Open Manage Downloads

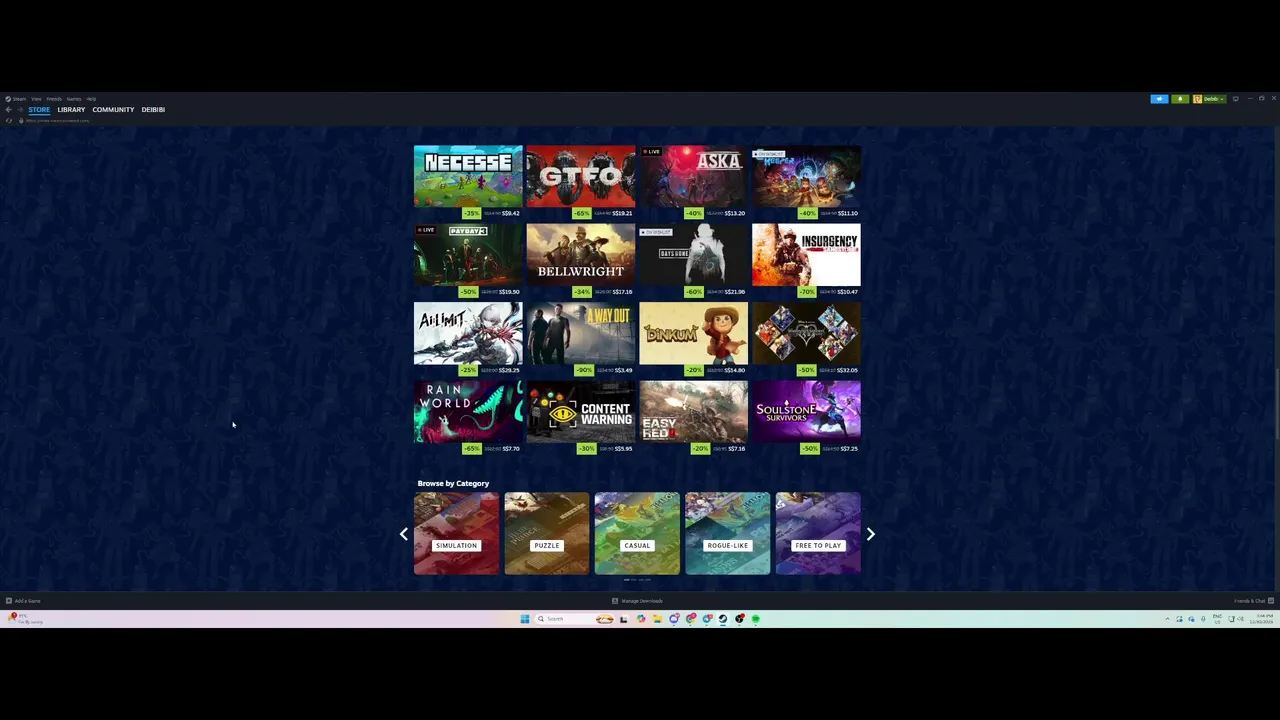pos(637,601)
